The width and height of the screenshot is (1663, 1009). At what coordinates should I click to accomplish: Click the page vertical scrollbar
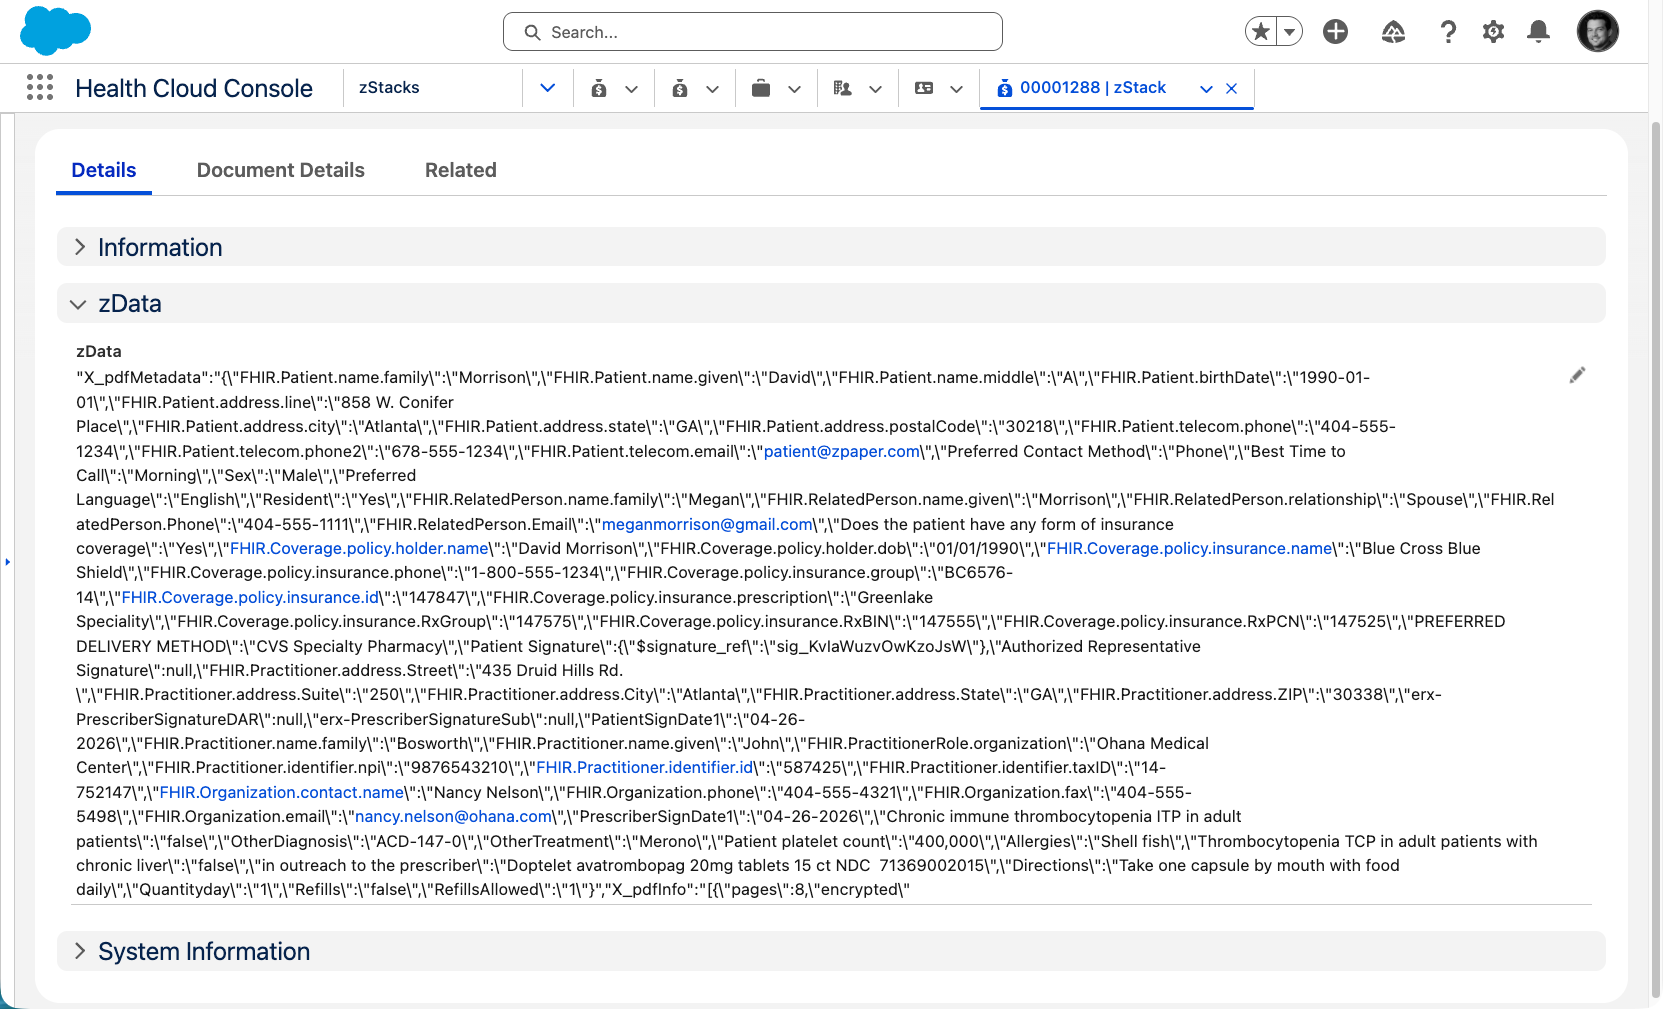[x=1655, y=560]
